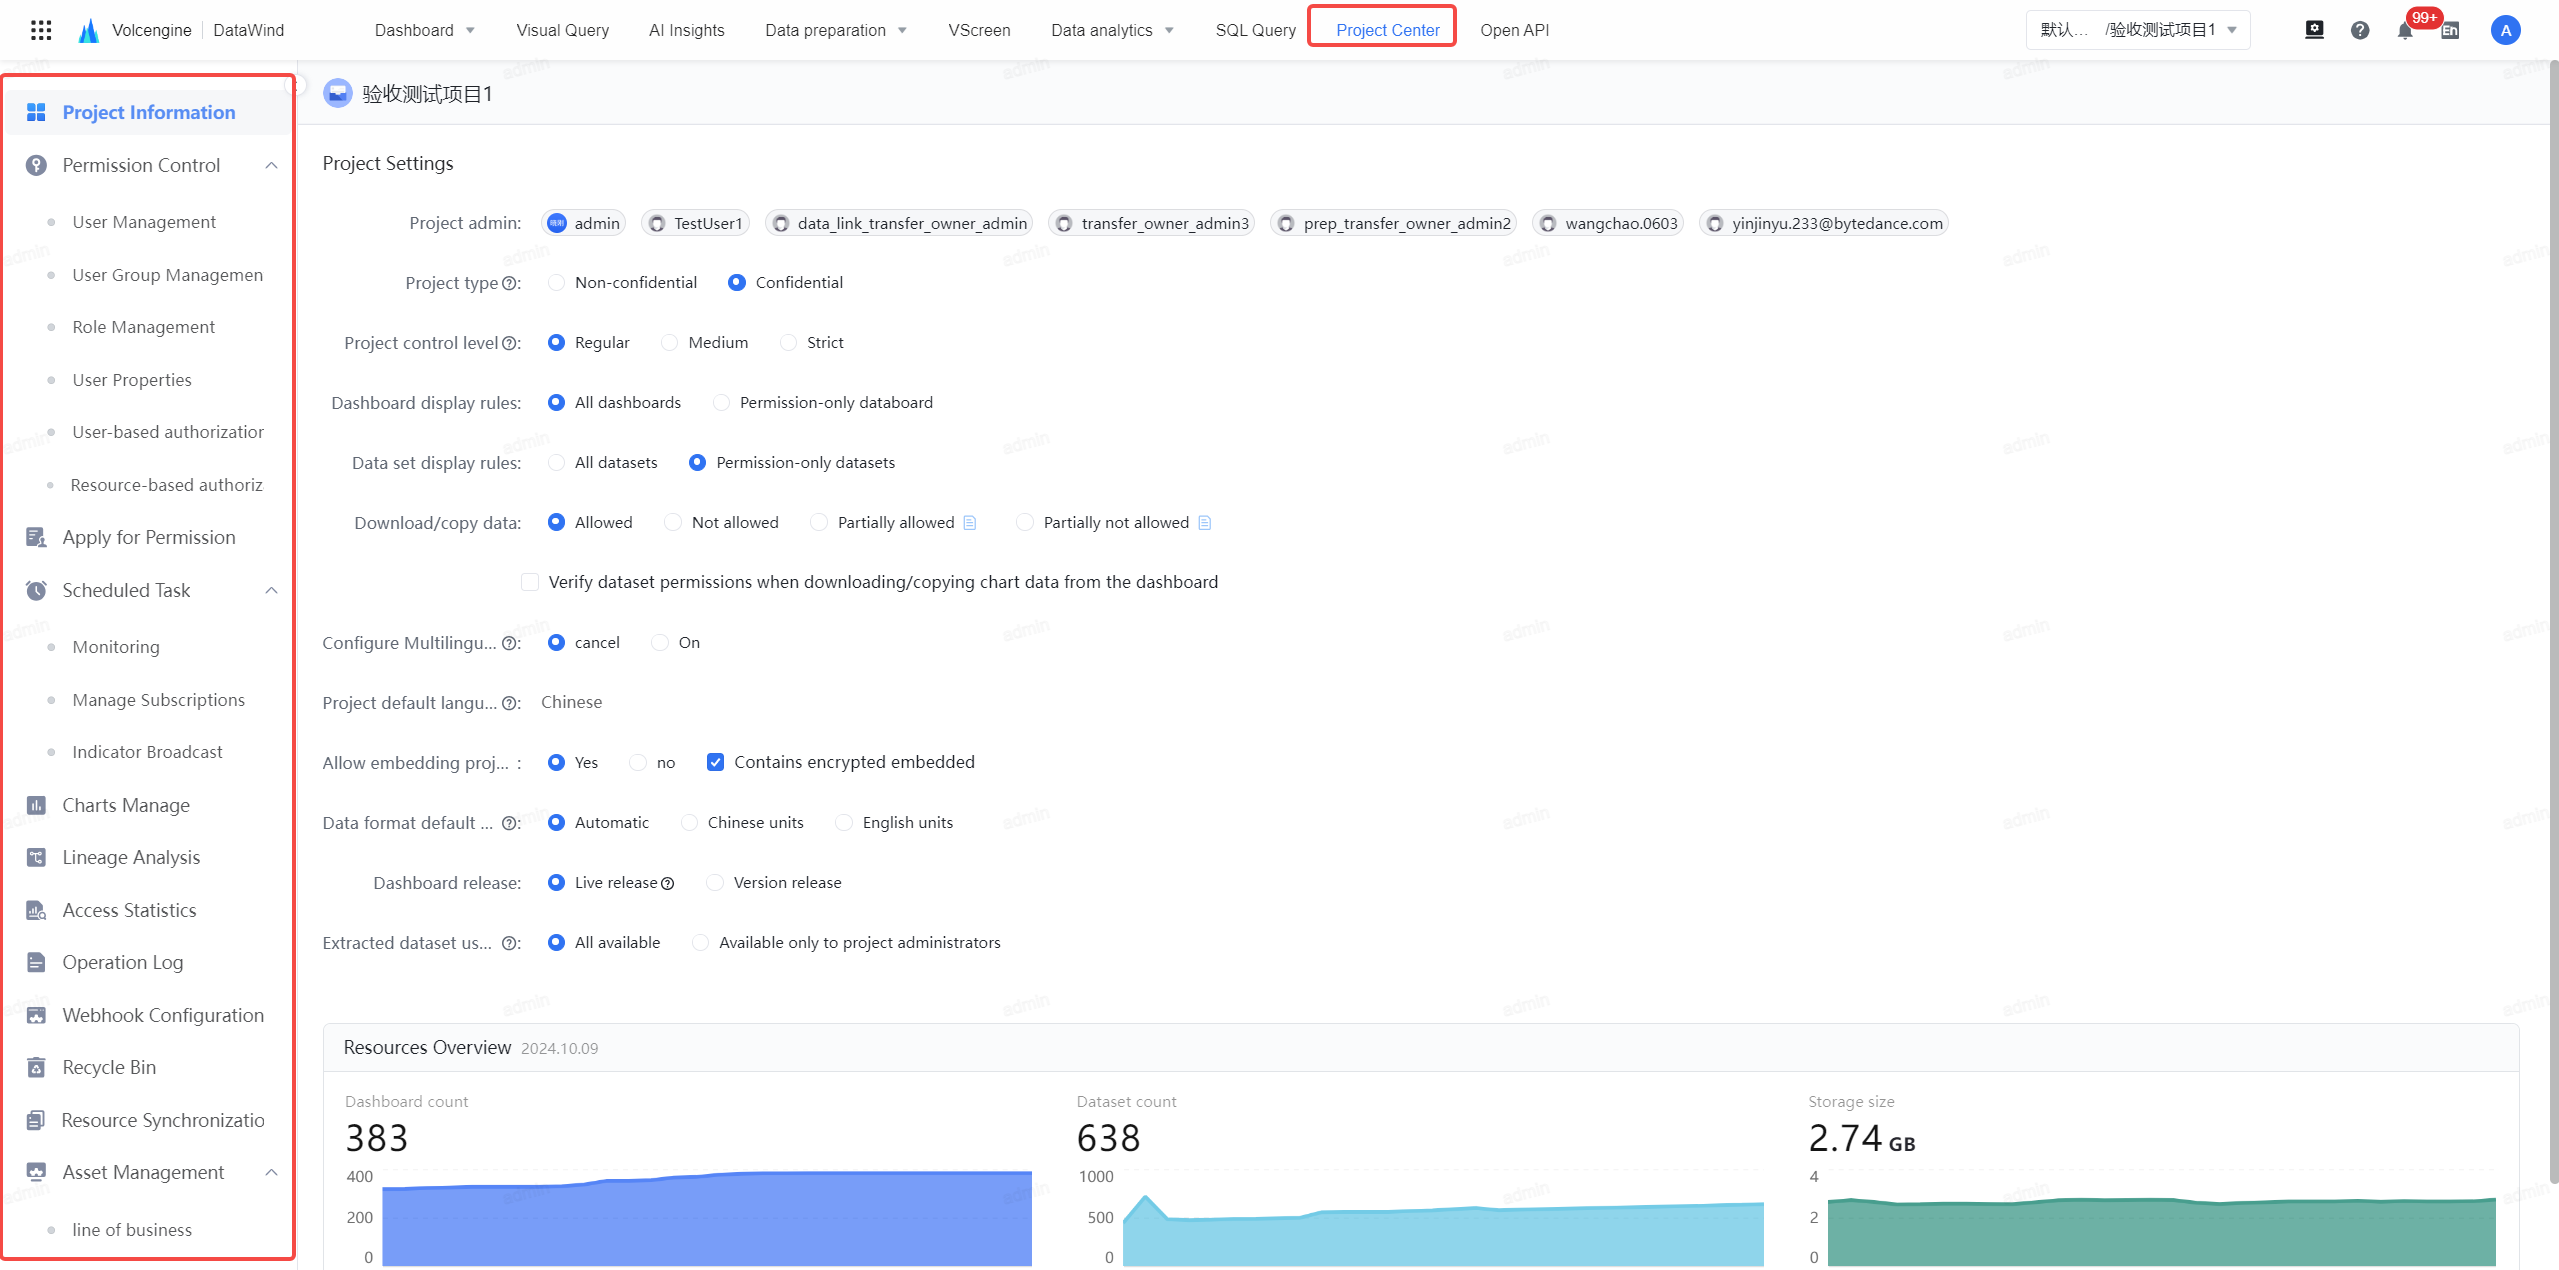Open the screen recording/download icon in header
Image resolution: width=2559 pixels, height=1270 pixels.
coord(2314,30)
